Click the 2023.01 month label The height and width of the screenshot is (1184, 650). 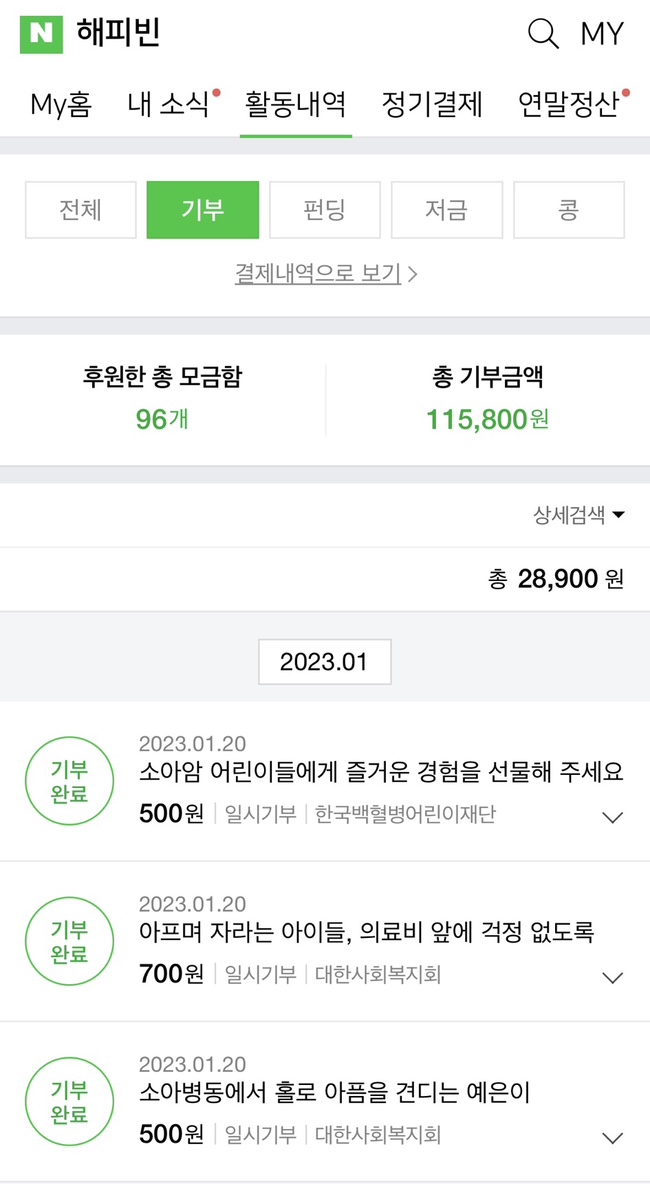pyautogui.click(x=324, y=662)
